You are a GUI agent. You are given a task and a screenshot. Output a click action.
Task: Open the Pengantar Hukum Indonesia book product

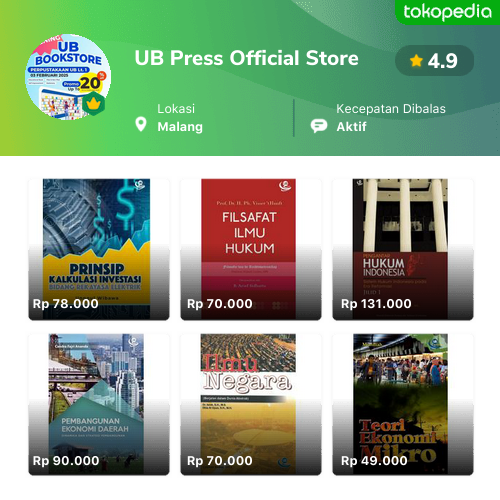(403, 249)
